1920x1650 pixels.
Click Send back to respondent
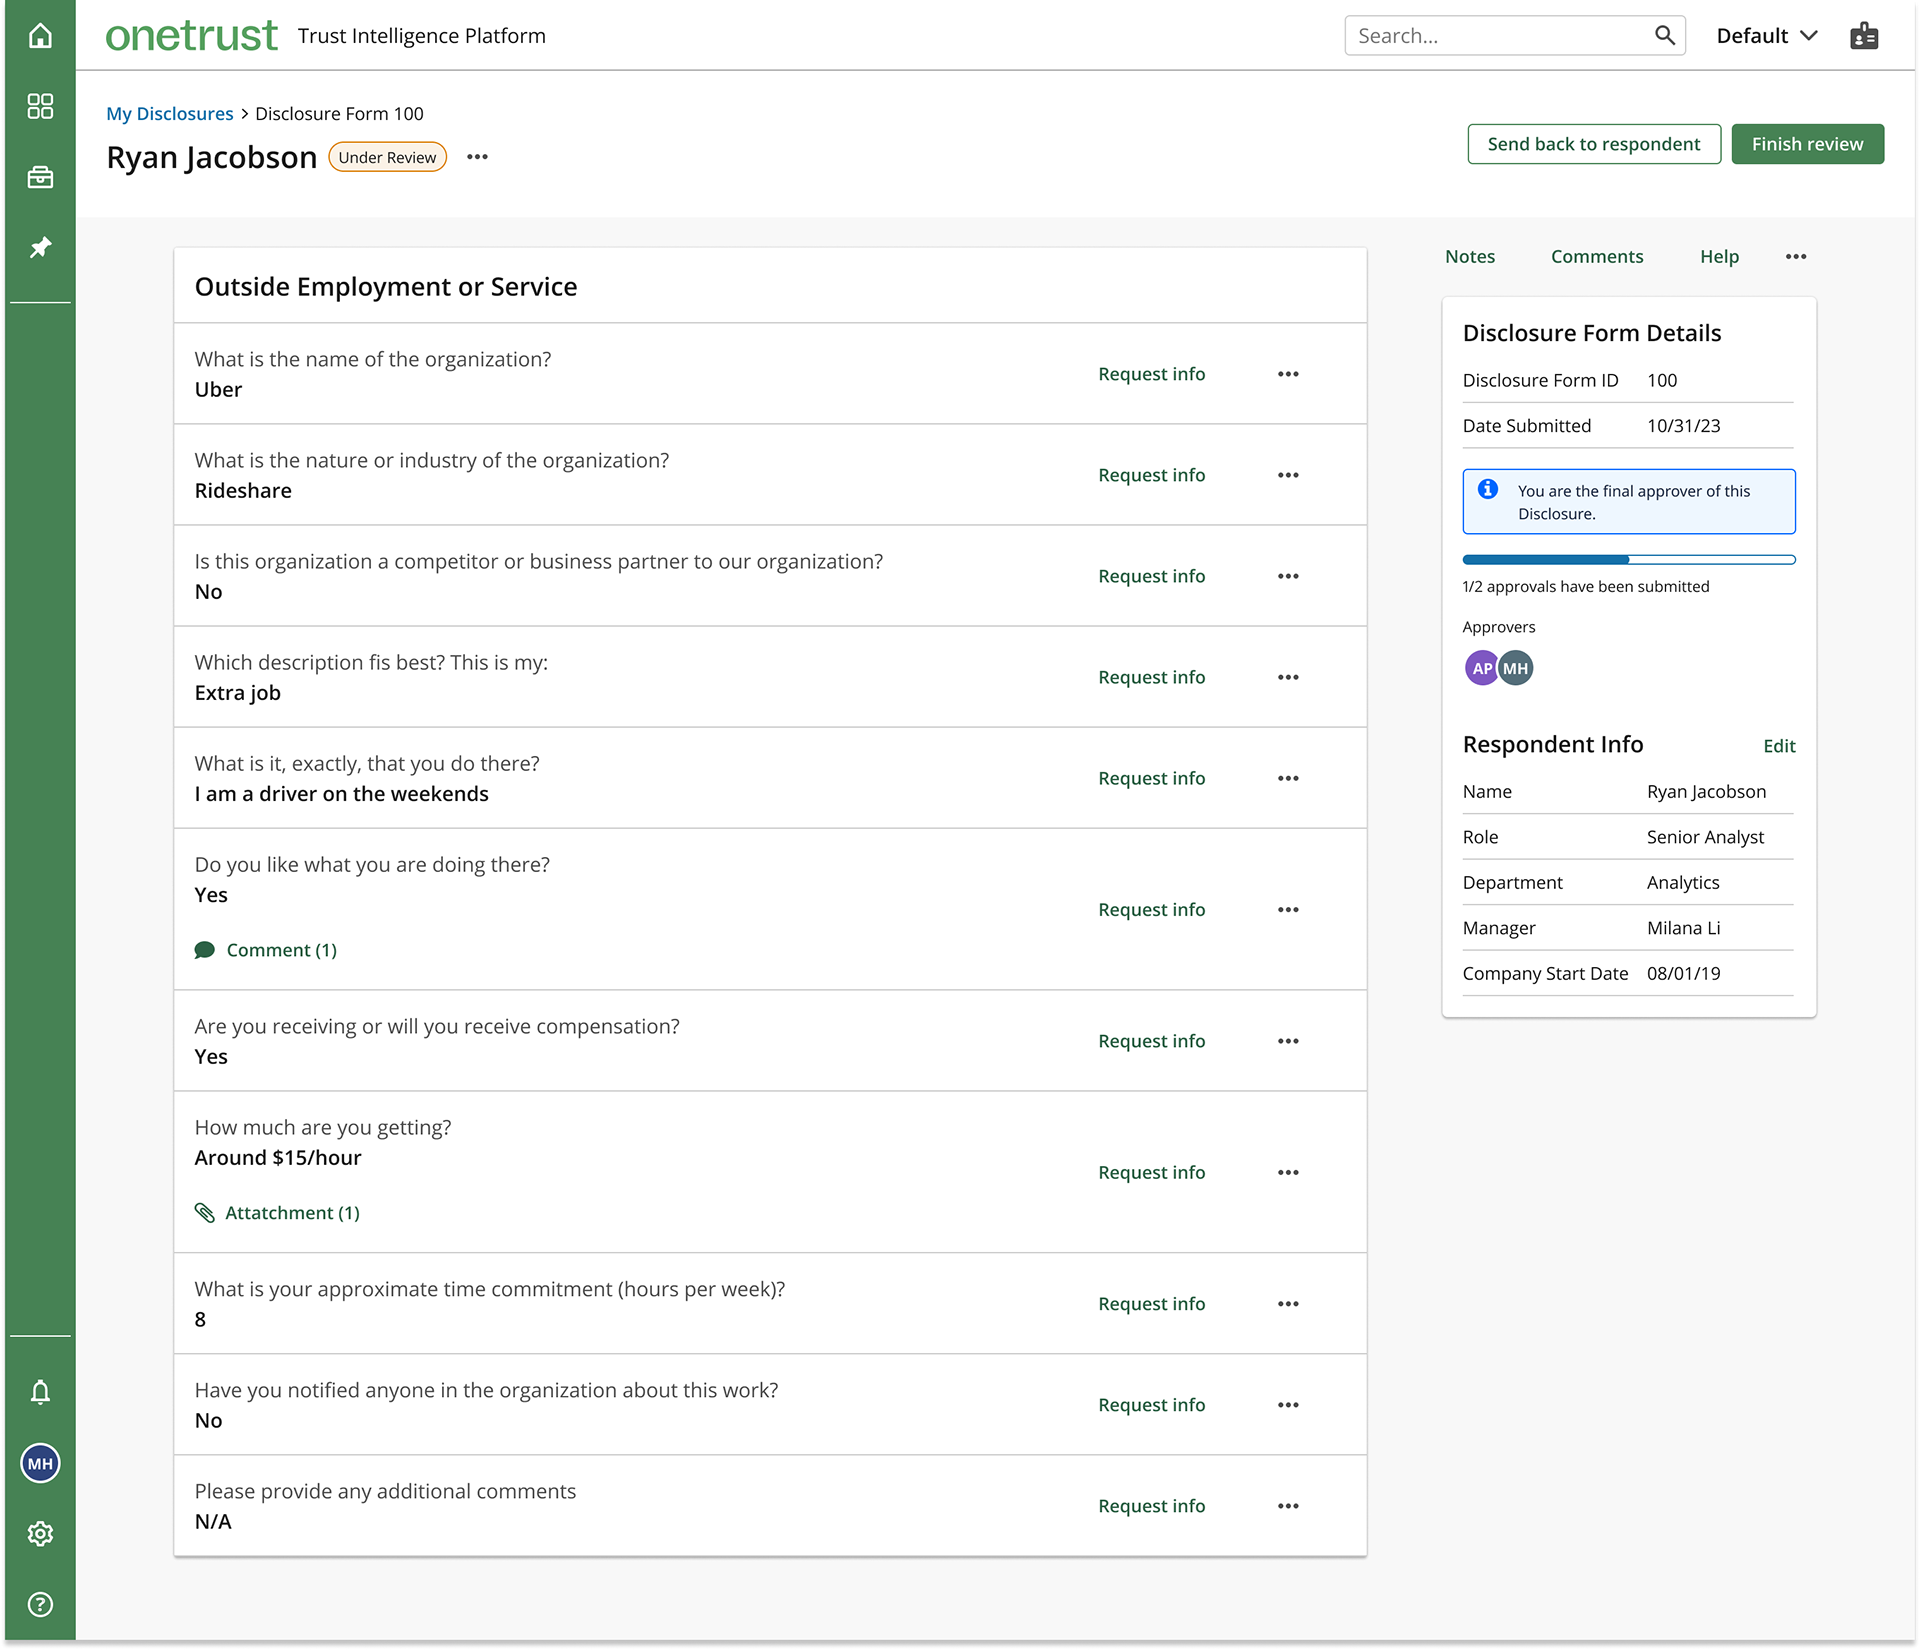(x=1593, y=144)
